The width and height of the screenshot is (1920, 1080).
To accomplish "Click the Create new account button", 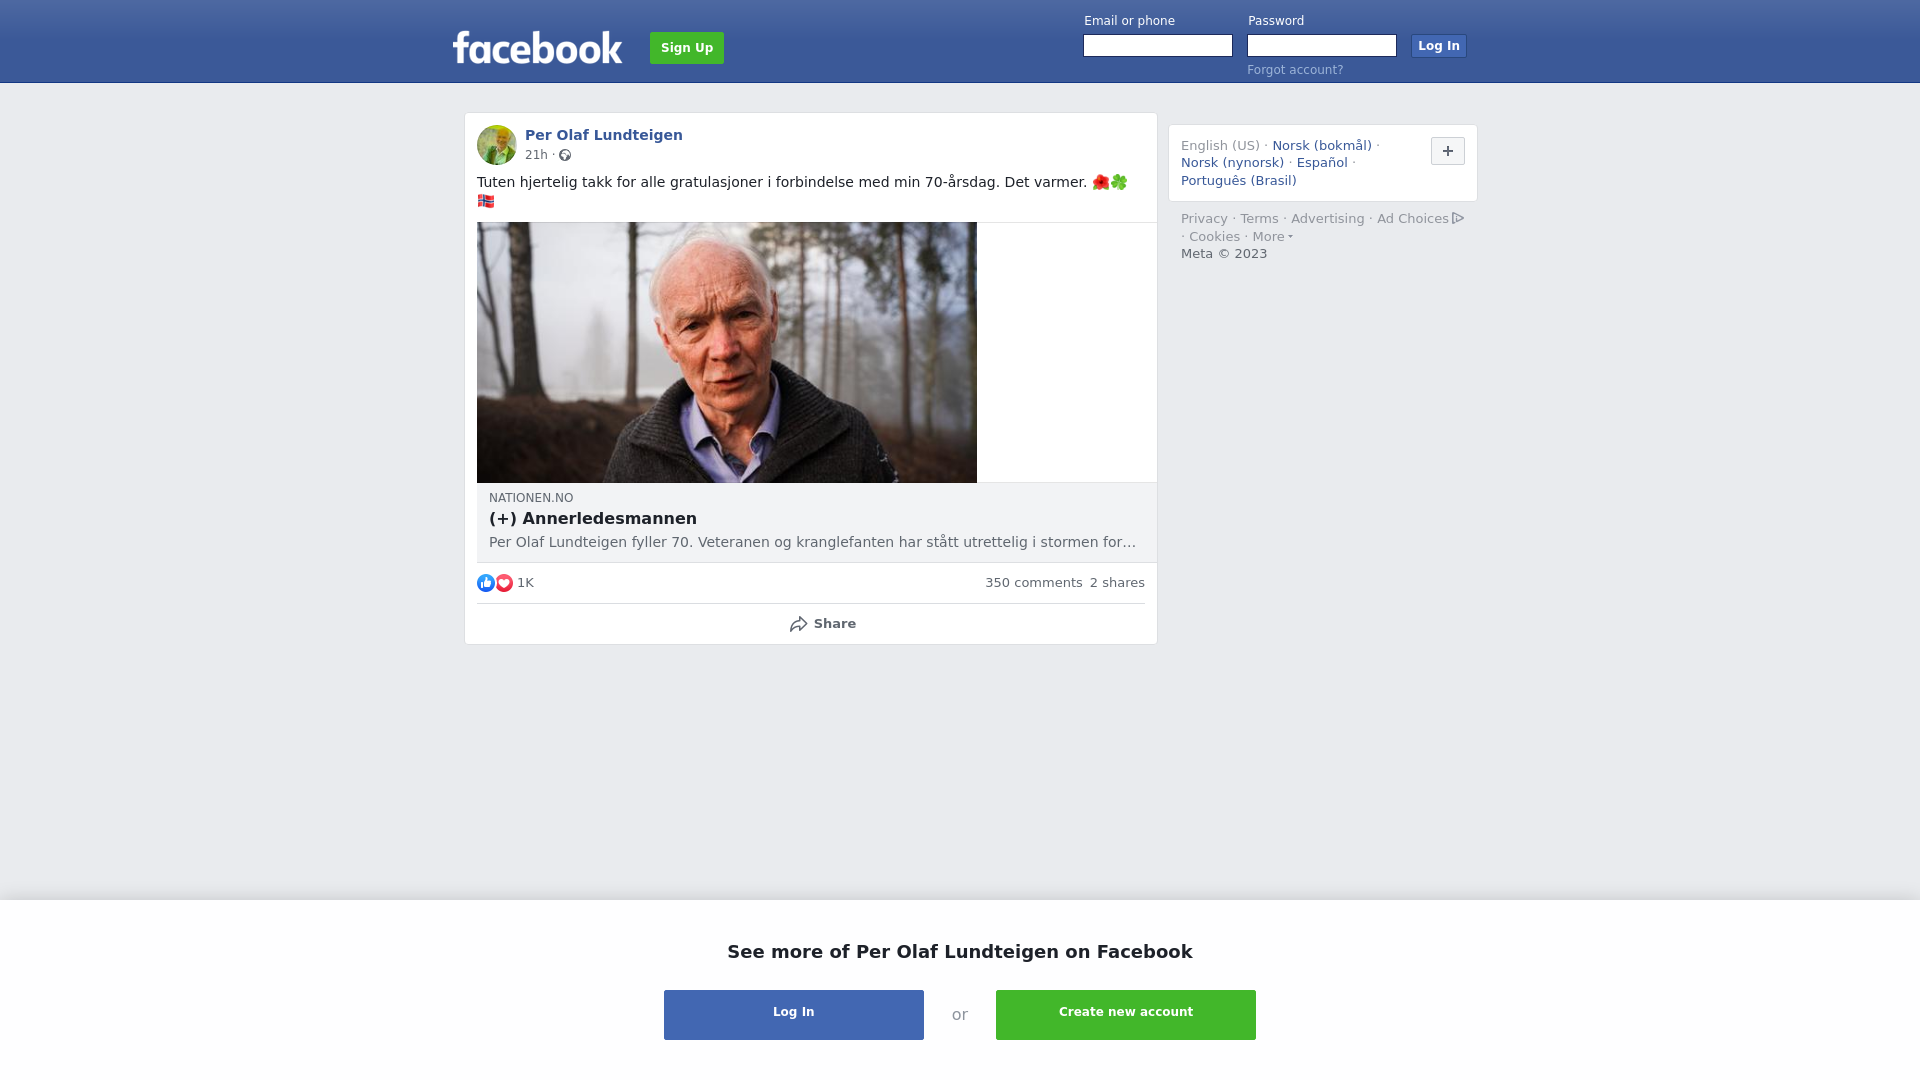I will coord(1126,1015).
